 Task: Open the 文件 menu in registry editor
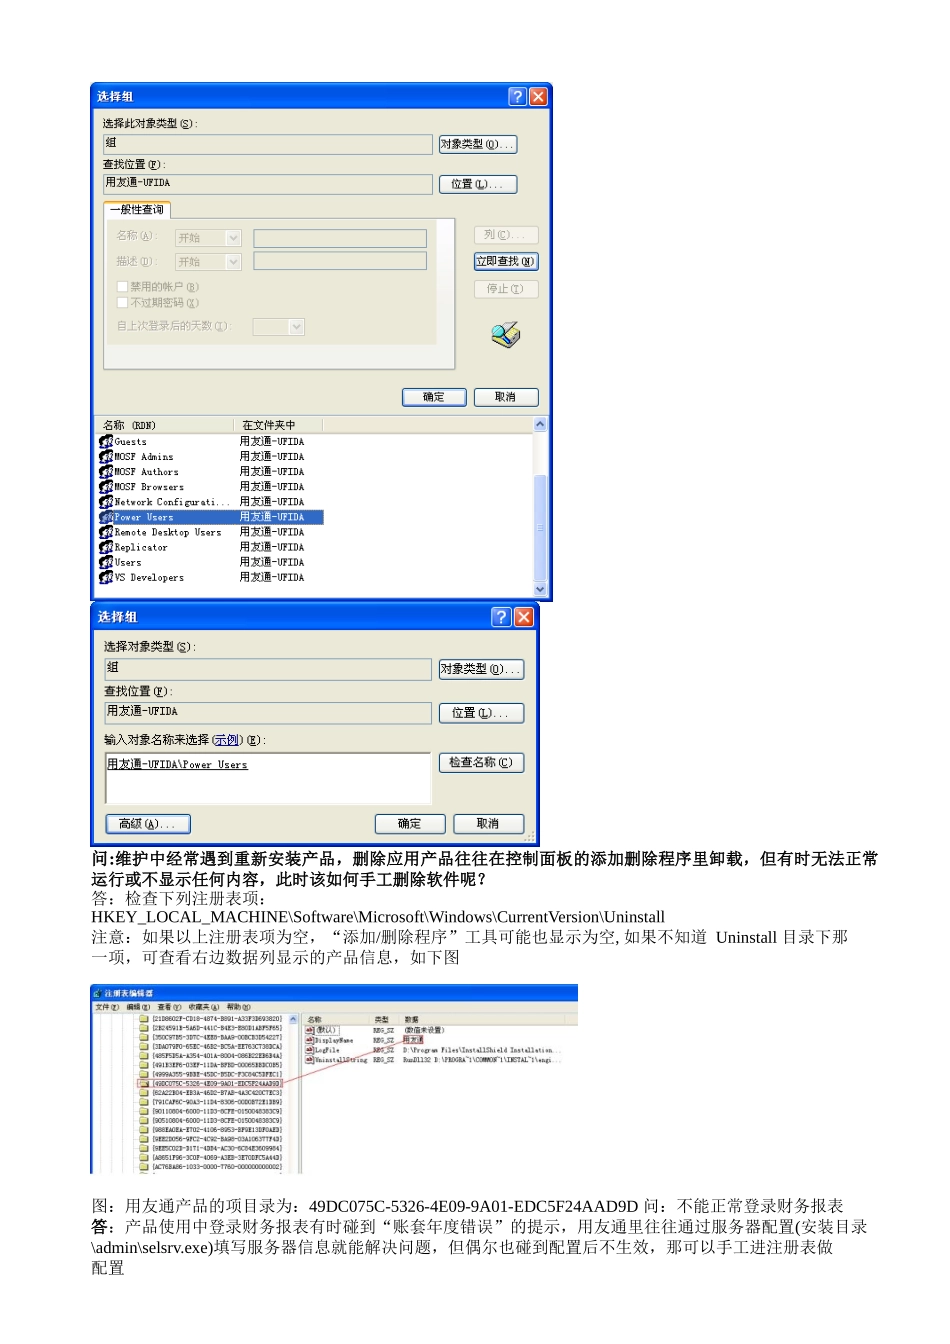point(107,1007)
